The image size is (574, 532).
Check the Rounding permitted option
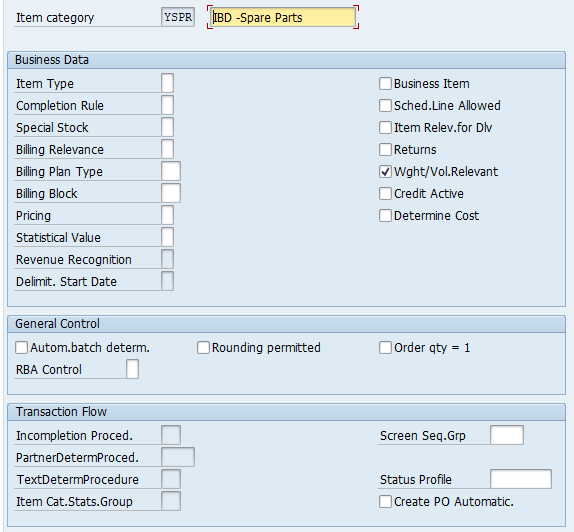[x=203, y=347]
